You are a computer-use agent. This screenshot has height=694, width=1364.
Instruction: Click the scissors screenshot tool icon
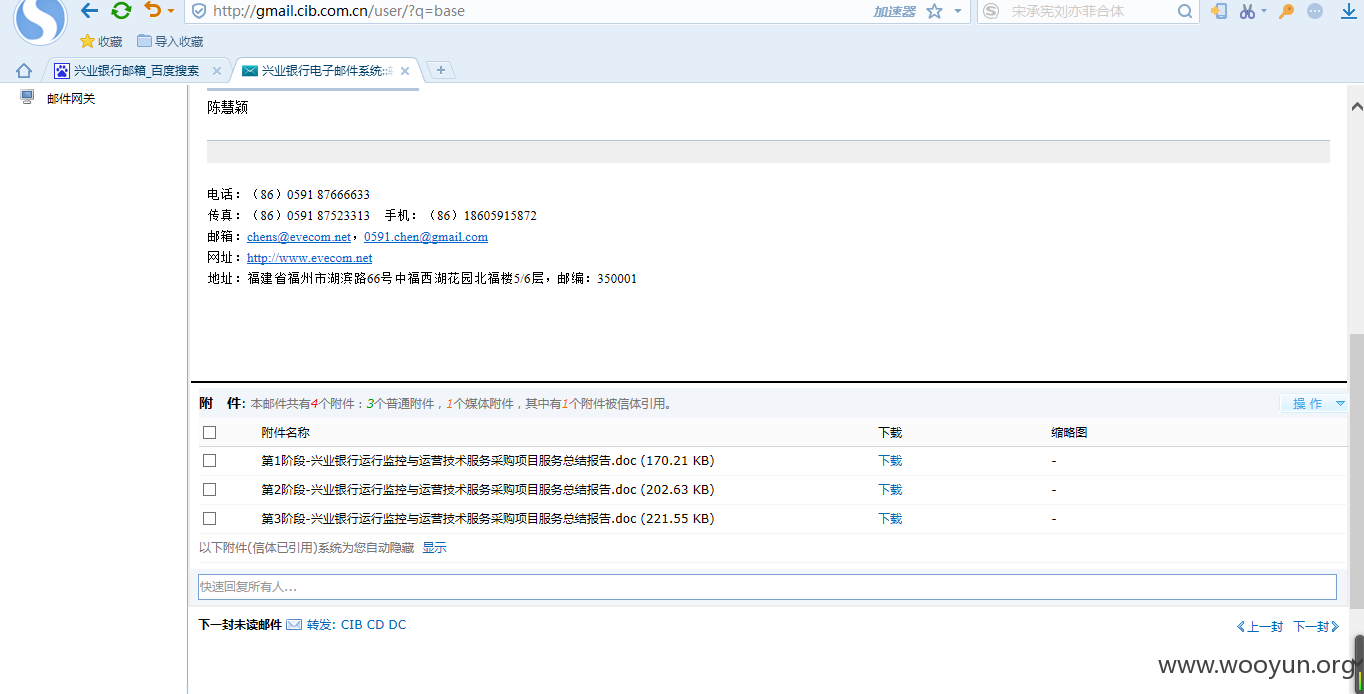[x=1247, y=11]
